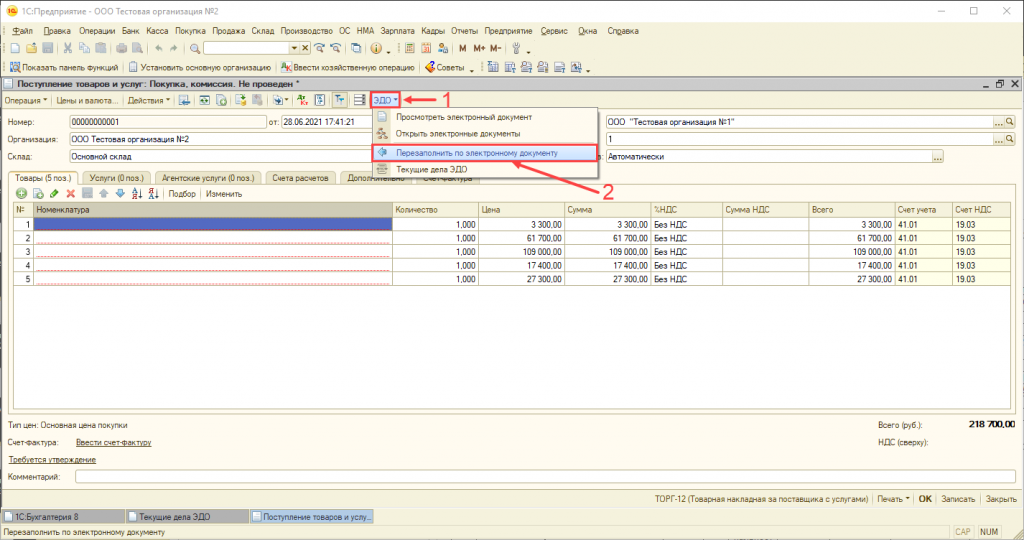This screenshot has width=1024, height=540.
Task: Expand the Операция dropdown
Action: coord(26,100)
